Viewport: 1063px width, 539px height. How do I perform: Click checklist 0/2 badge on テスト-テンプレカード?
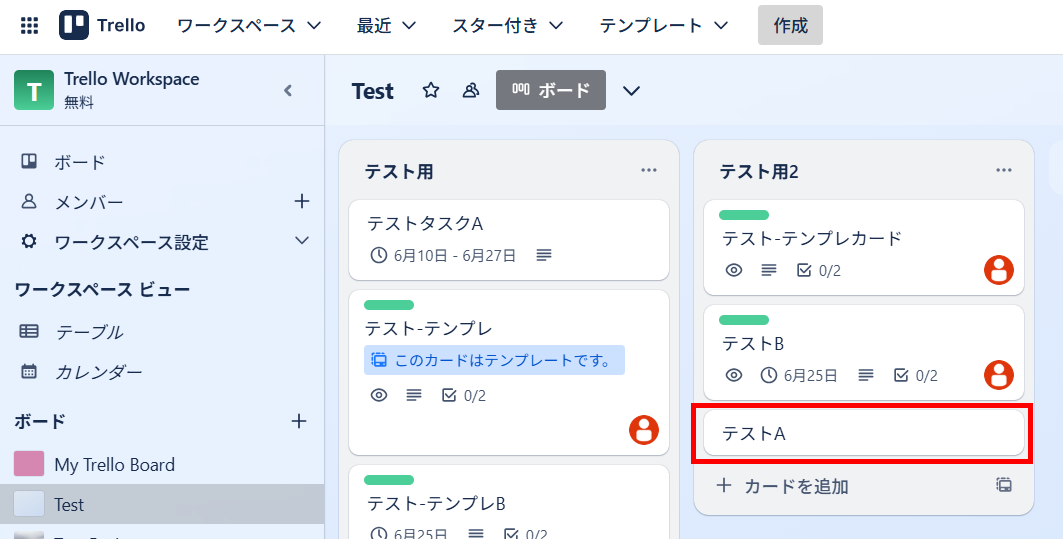818,270
